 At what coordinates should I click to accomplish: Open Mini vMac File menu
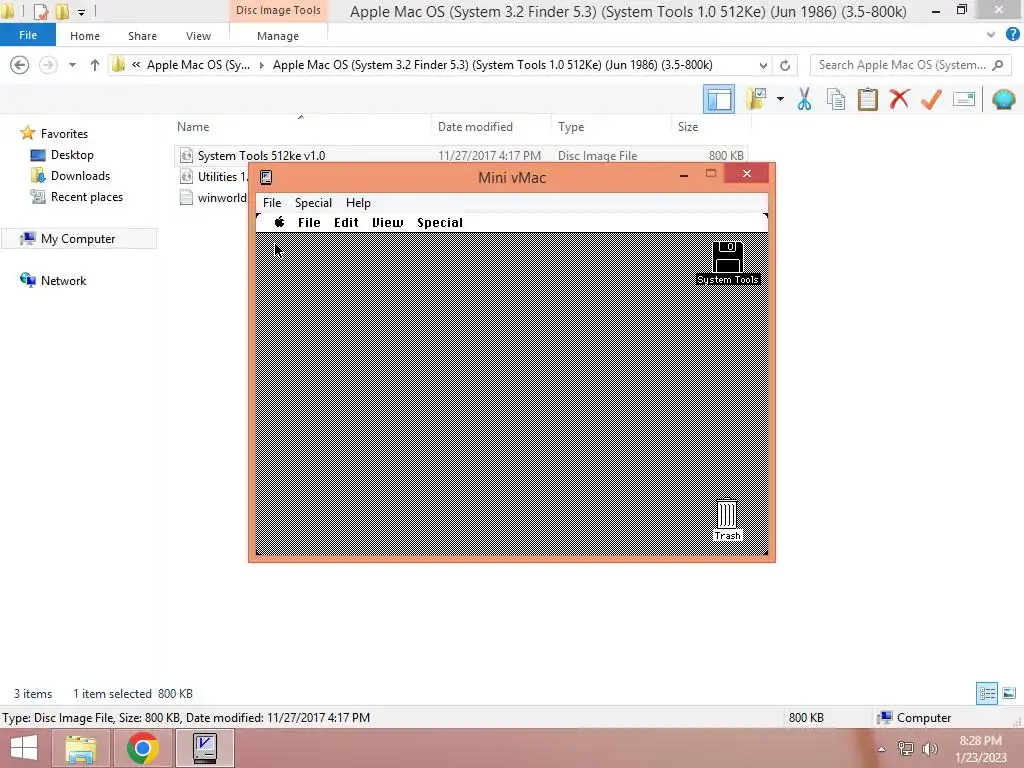[272, 202]
